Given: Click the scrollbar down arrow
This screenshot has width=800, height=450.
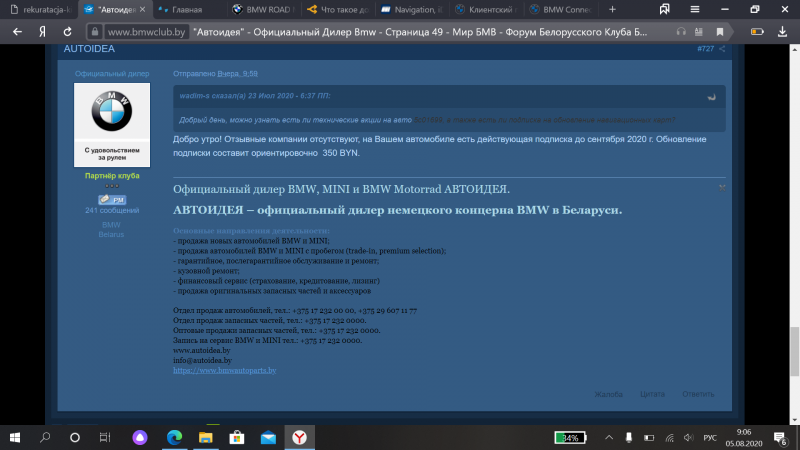Looking at the screenshot, I should point(794,420).
